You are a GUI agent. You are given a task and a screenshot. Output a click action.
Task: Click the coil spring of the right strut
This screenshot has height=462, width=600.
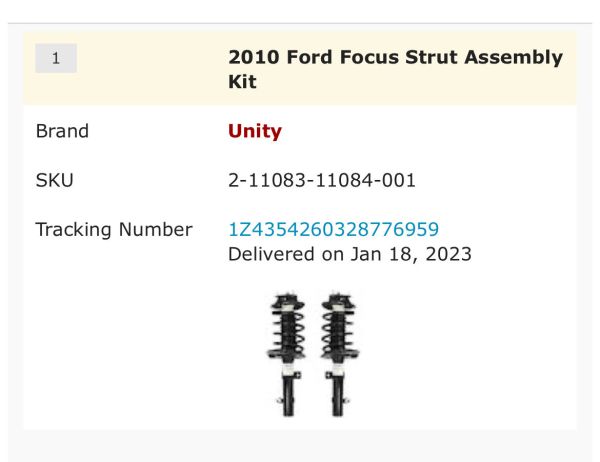[340, 335]
